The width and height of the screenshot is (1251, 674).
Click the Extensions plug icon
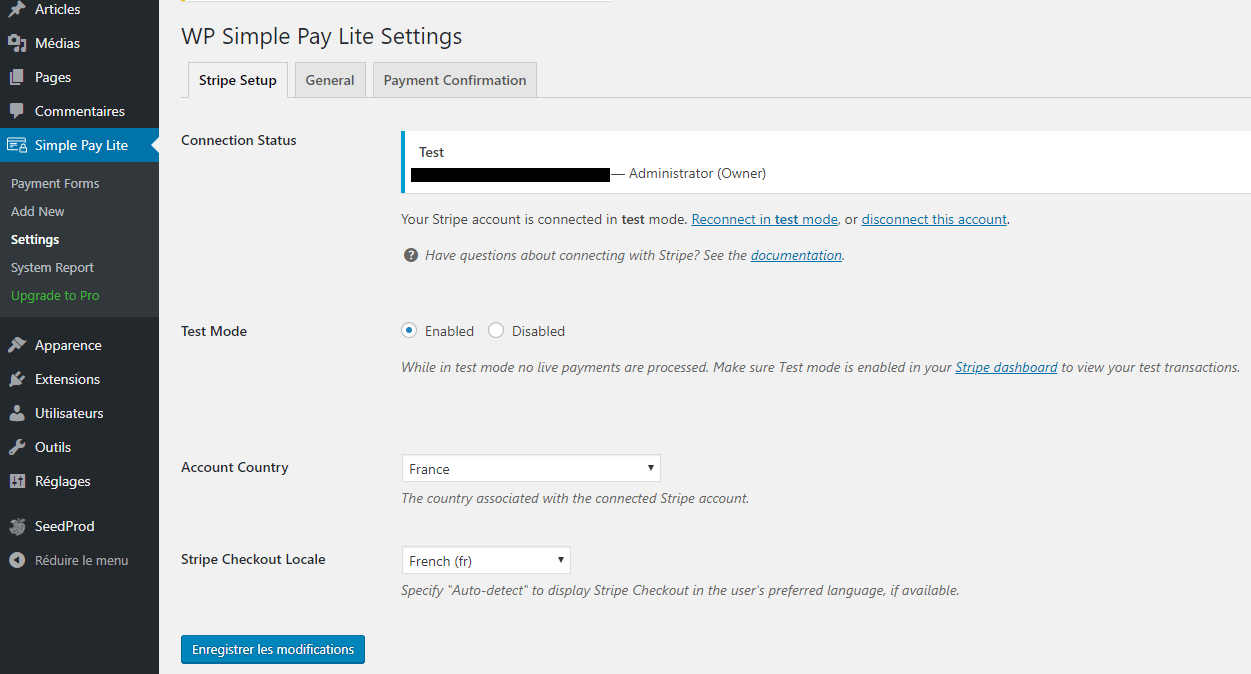[17, 379]
